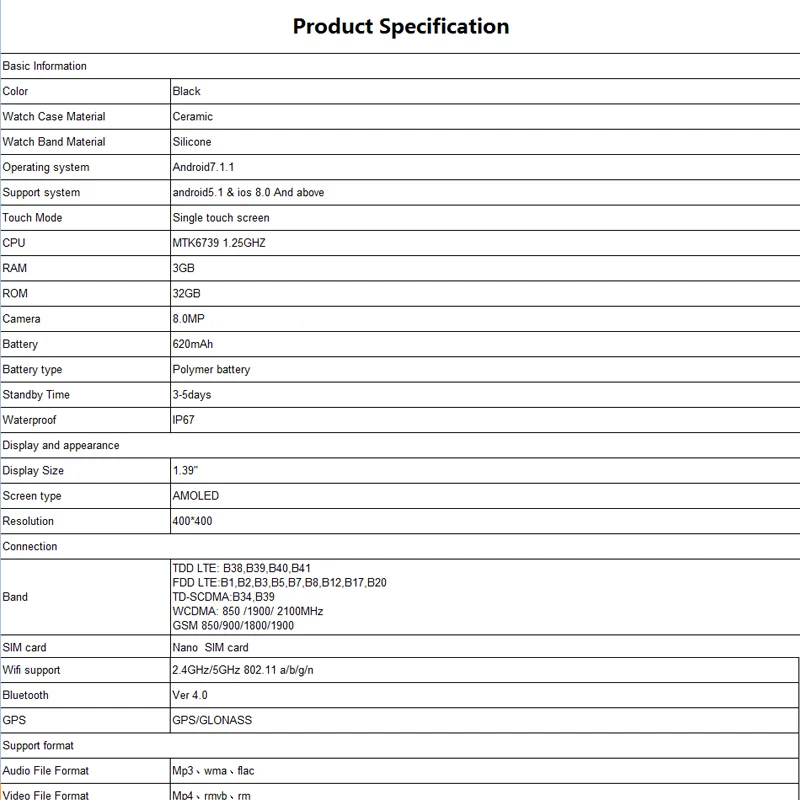Select the Android7.1.1 operating system cell
This screenshot has height=800, width=800.
tap(485, 167)
